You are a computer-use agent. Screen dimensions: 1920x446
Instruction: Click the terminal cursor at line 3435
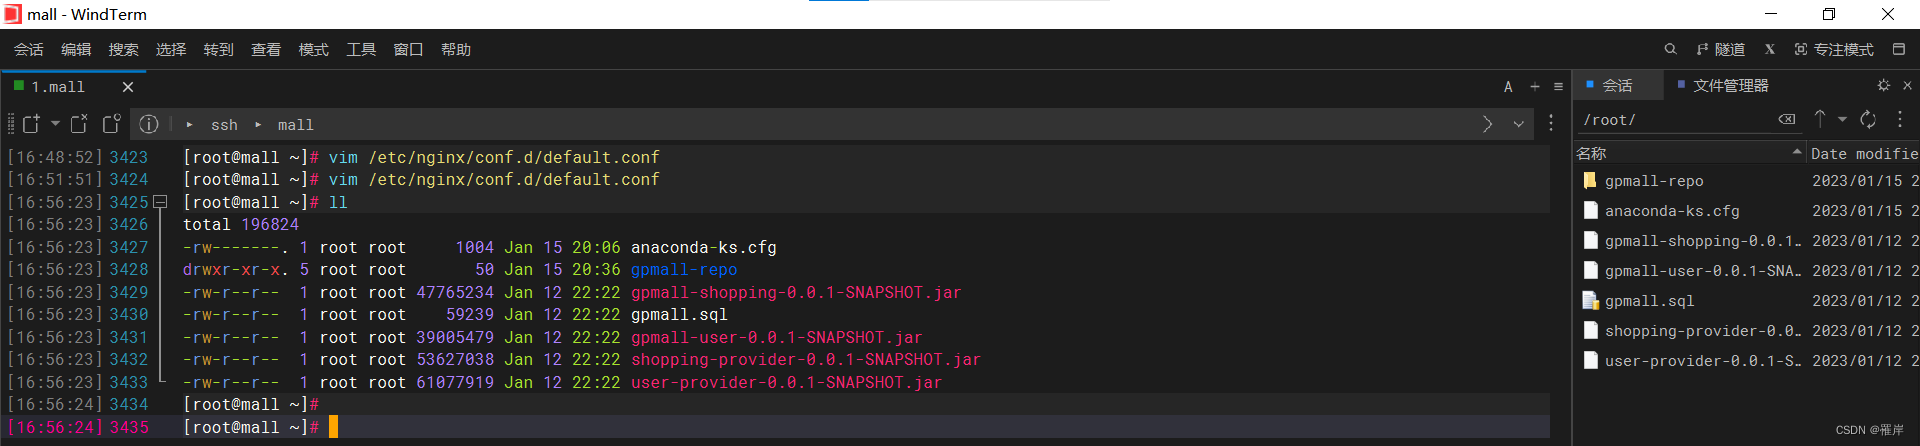click(x=334, y=427)
